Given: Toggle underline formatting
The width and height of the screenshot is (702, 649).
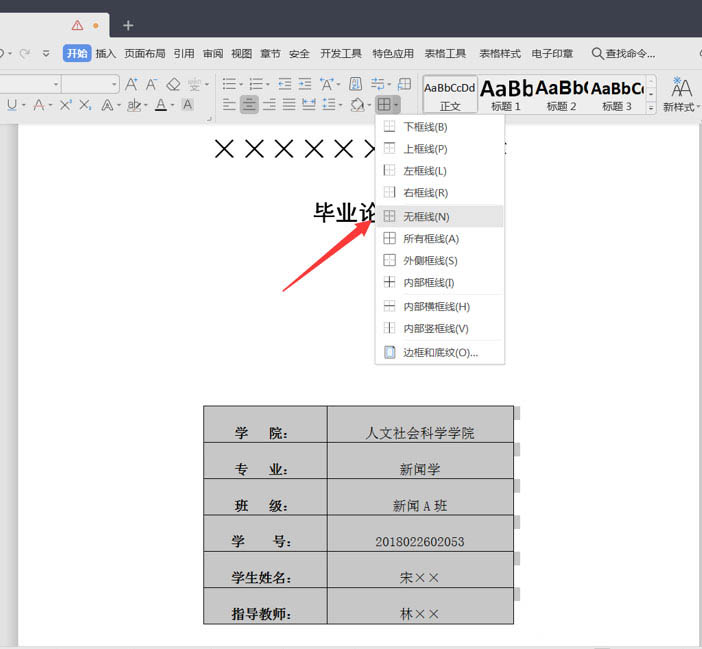Looking at the screenshot, I should tap(12, 105).
